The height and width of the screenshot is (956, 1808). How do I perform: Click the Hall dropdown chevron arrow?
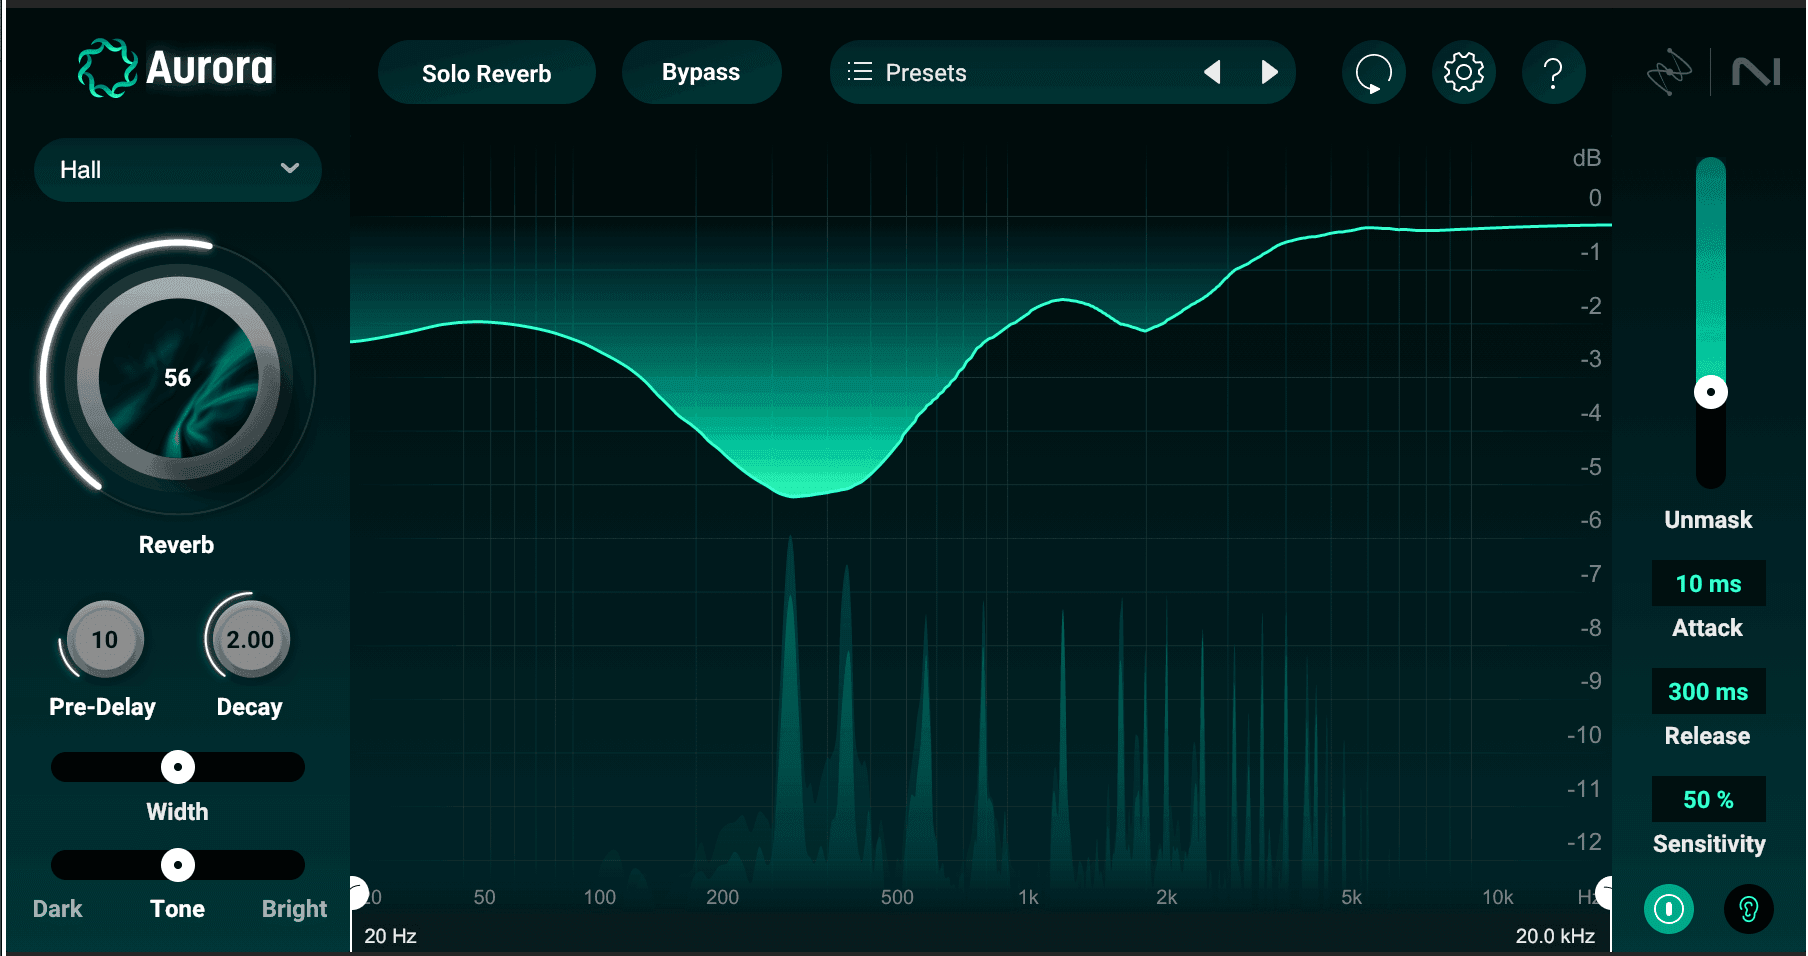(290, 168)
